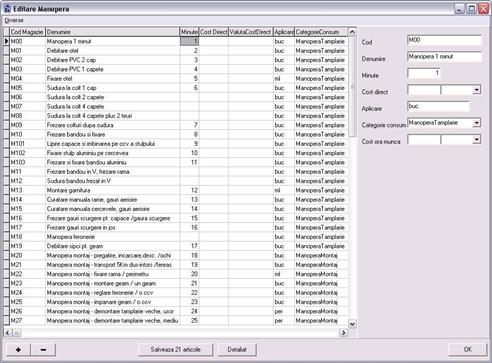The image size is (492, 363).
Task: Click the Cost direct amount field
Action: [424, 90]
